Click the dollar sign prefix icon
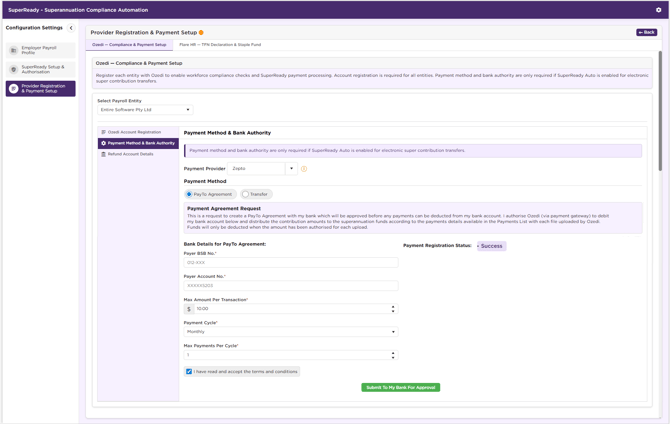This screenshot has width=670, height=424. 189,309
